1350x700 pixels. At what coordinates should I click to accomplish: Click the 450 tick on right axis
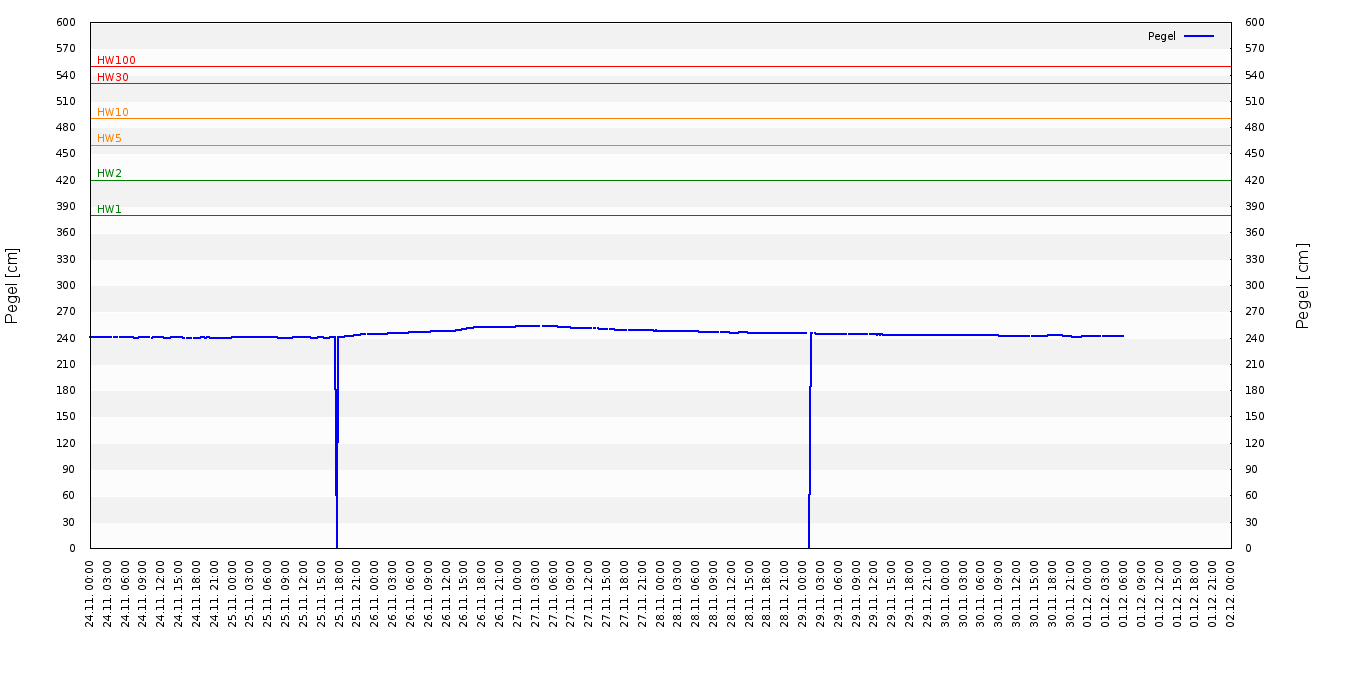pyautogui.click(x=1254, y=153)
